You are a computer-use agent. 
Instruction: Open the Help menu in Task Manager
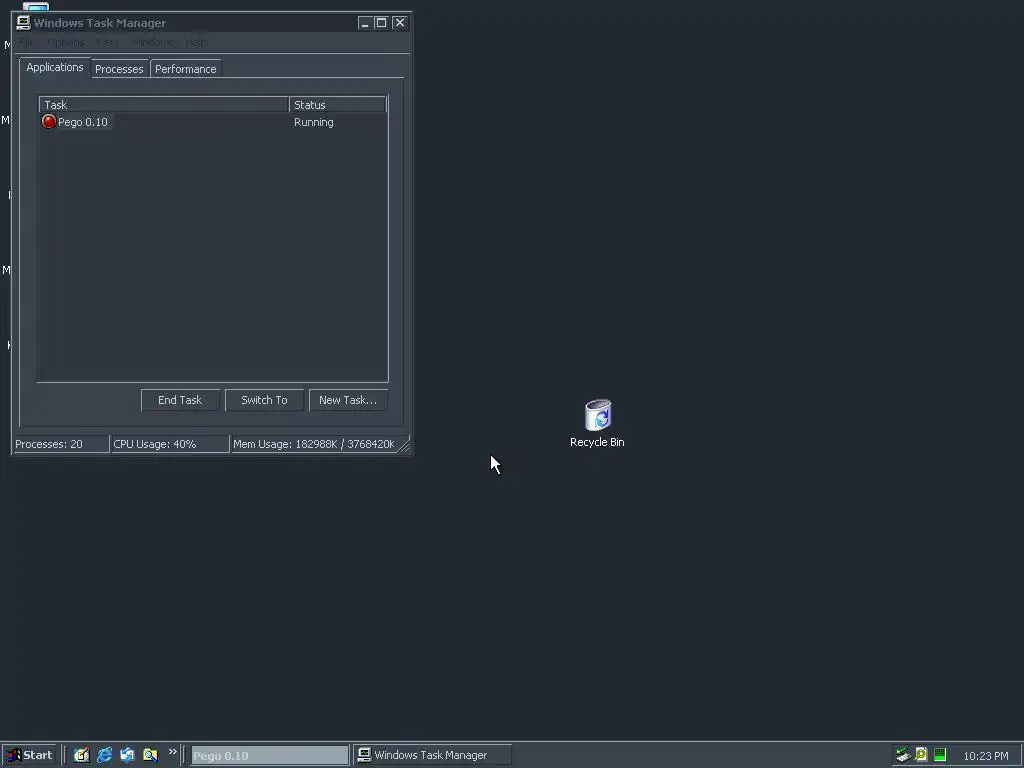(196, 42)
